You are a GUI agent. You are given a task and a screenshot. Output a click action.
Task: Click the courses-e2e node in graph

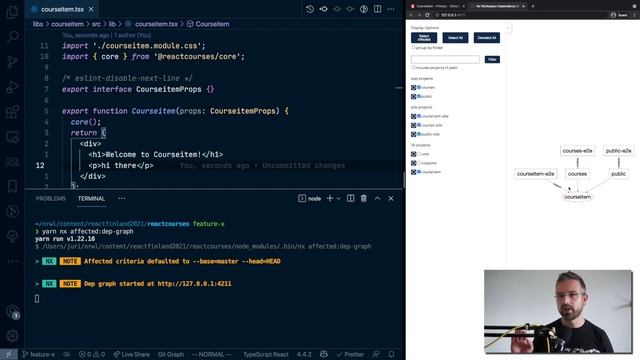click(577, 151)
